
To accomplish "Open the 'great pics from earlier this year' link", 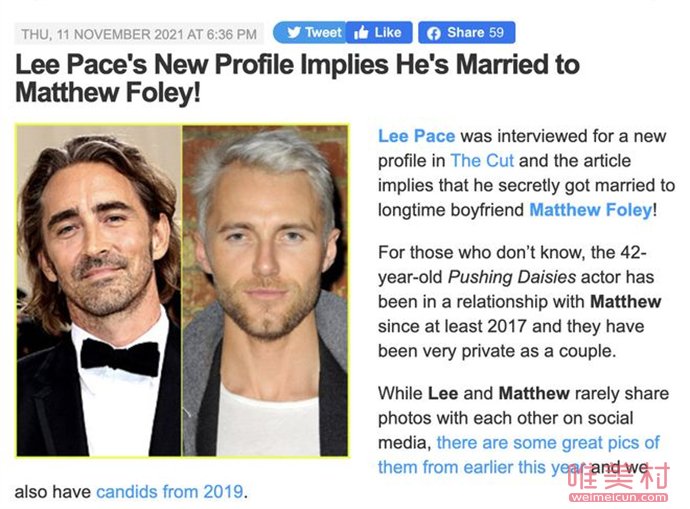I will point(519,454).
